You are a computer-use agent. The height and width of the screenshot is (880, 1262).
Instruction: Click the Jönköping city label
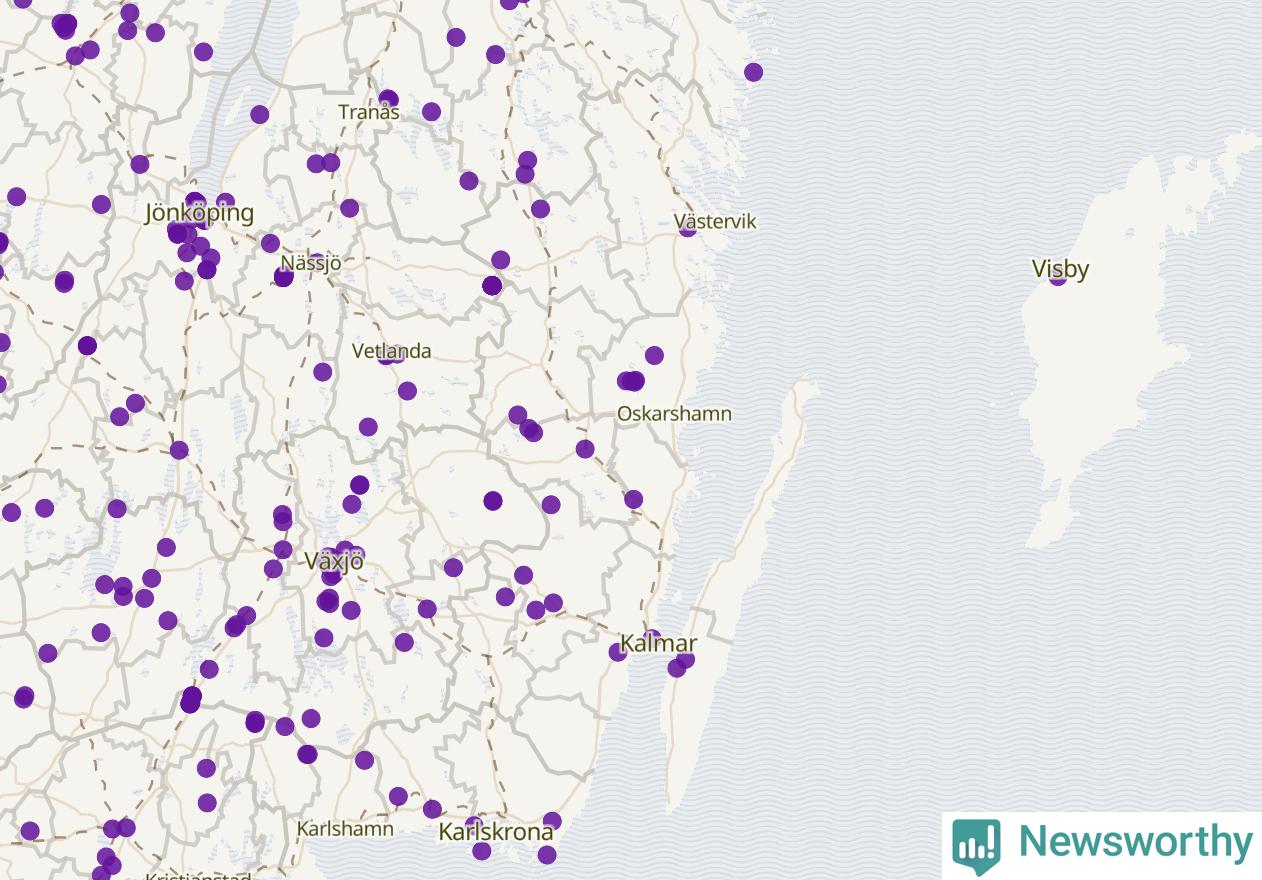pos(199,212)
